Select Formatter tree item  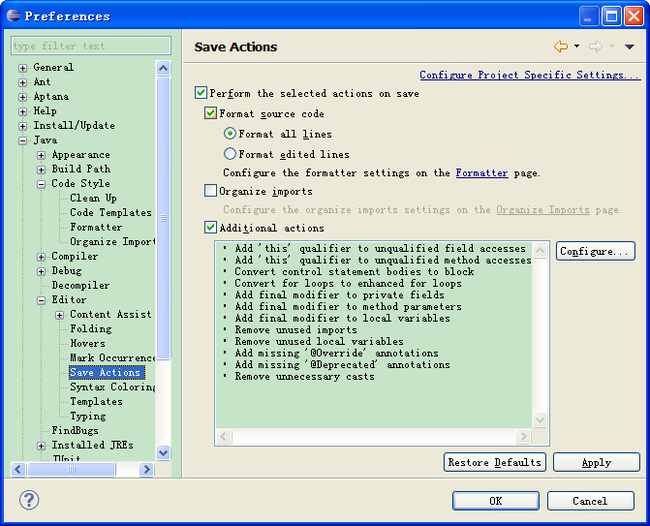[x=96, y=227]
